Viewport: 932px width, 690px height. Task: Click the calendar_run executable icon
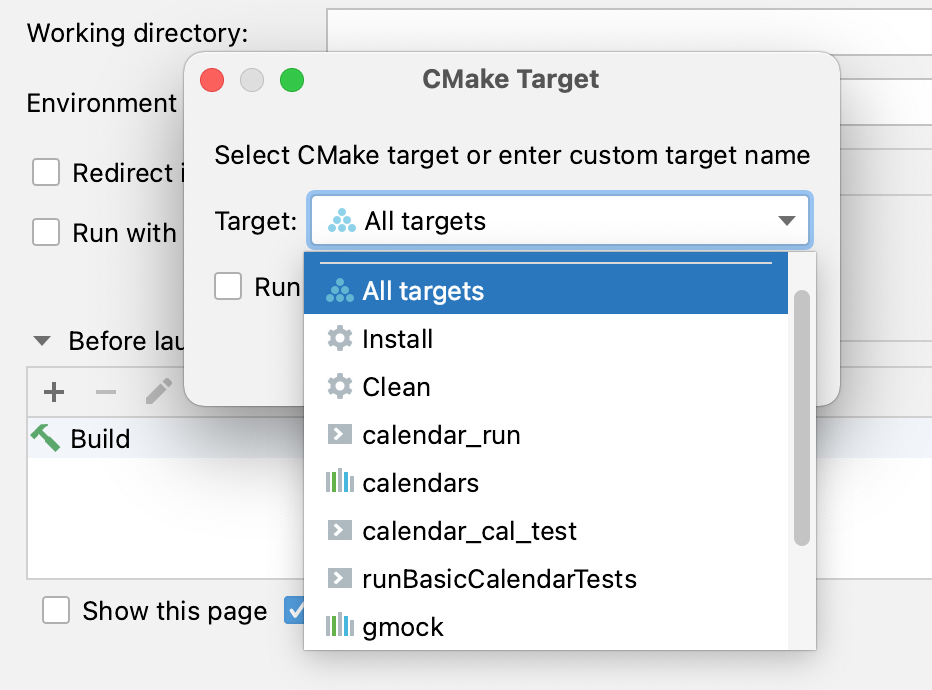click(340, 434)
